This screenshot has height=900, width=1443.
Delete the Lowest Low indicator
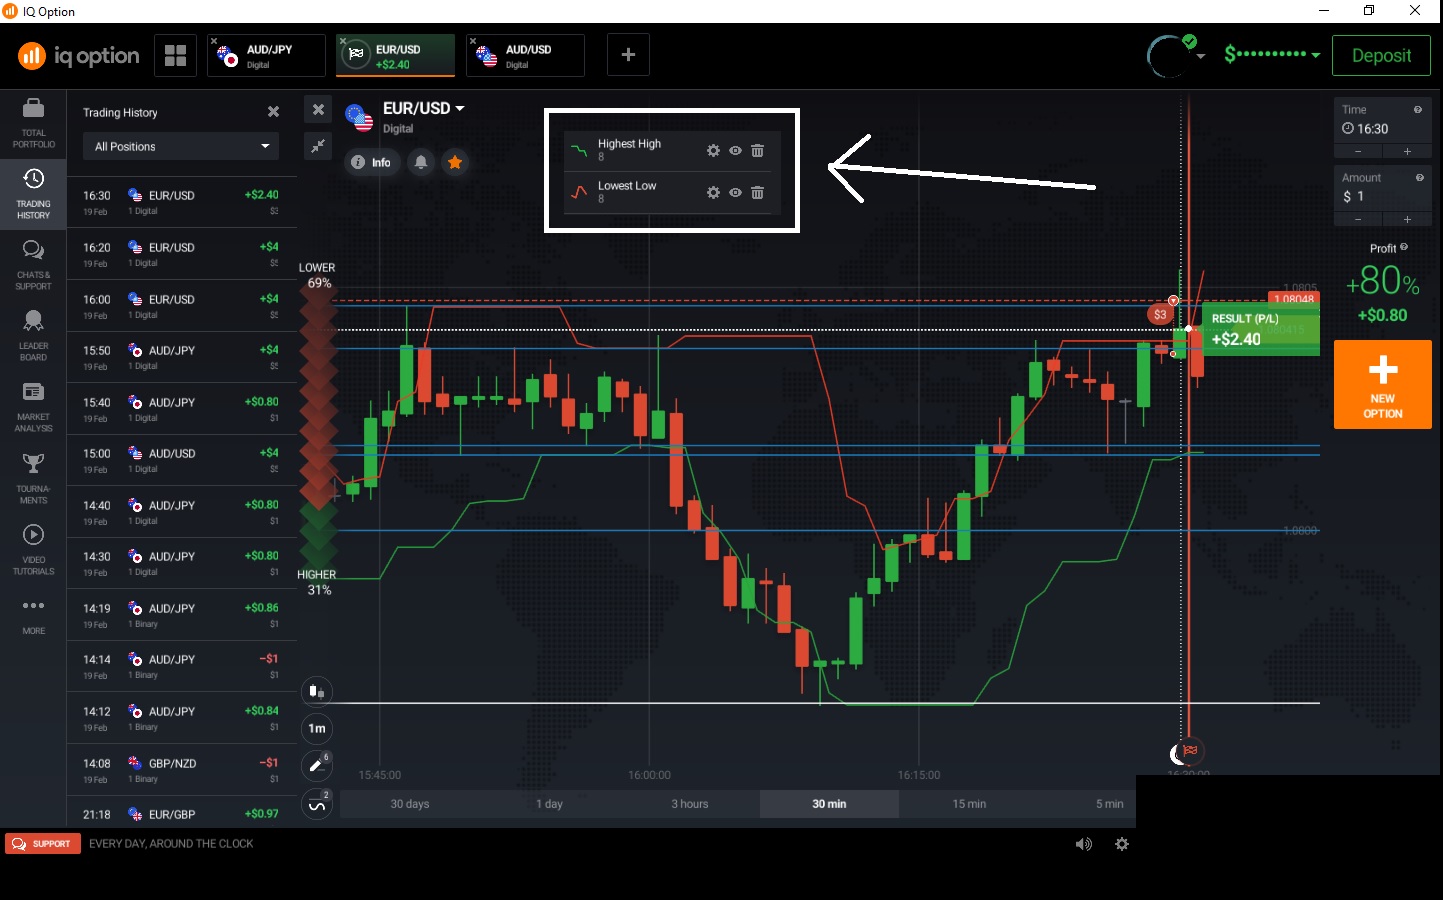[x=757, y=193]
